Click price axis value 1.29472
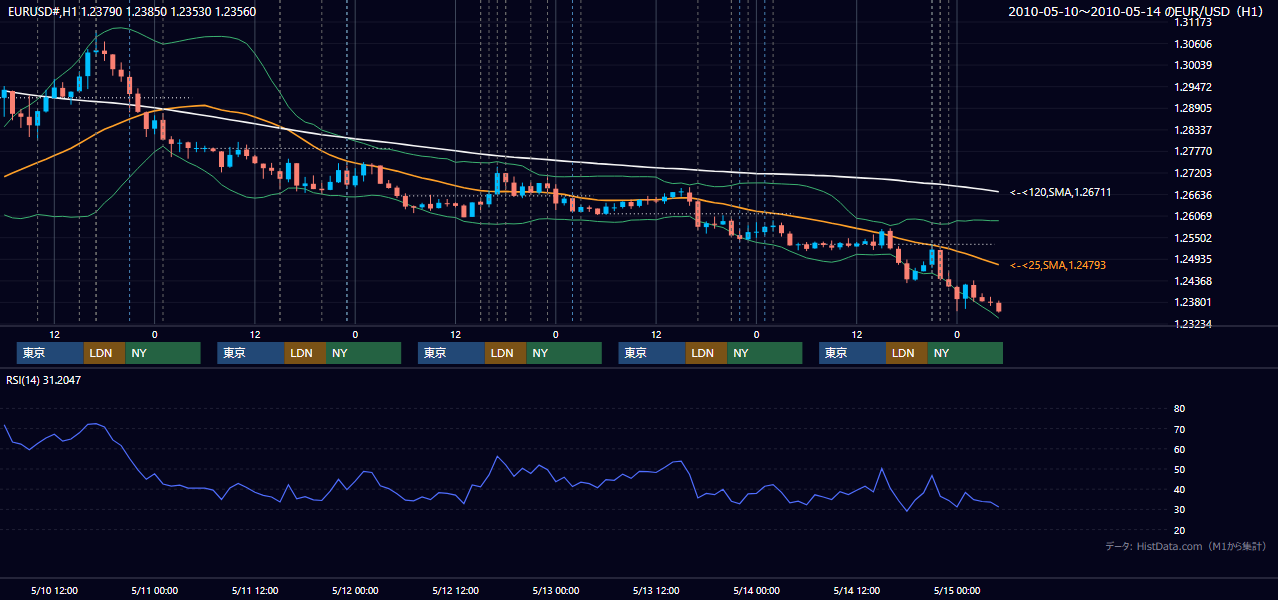 point(1194,87)
